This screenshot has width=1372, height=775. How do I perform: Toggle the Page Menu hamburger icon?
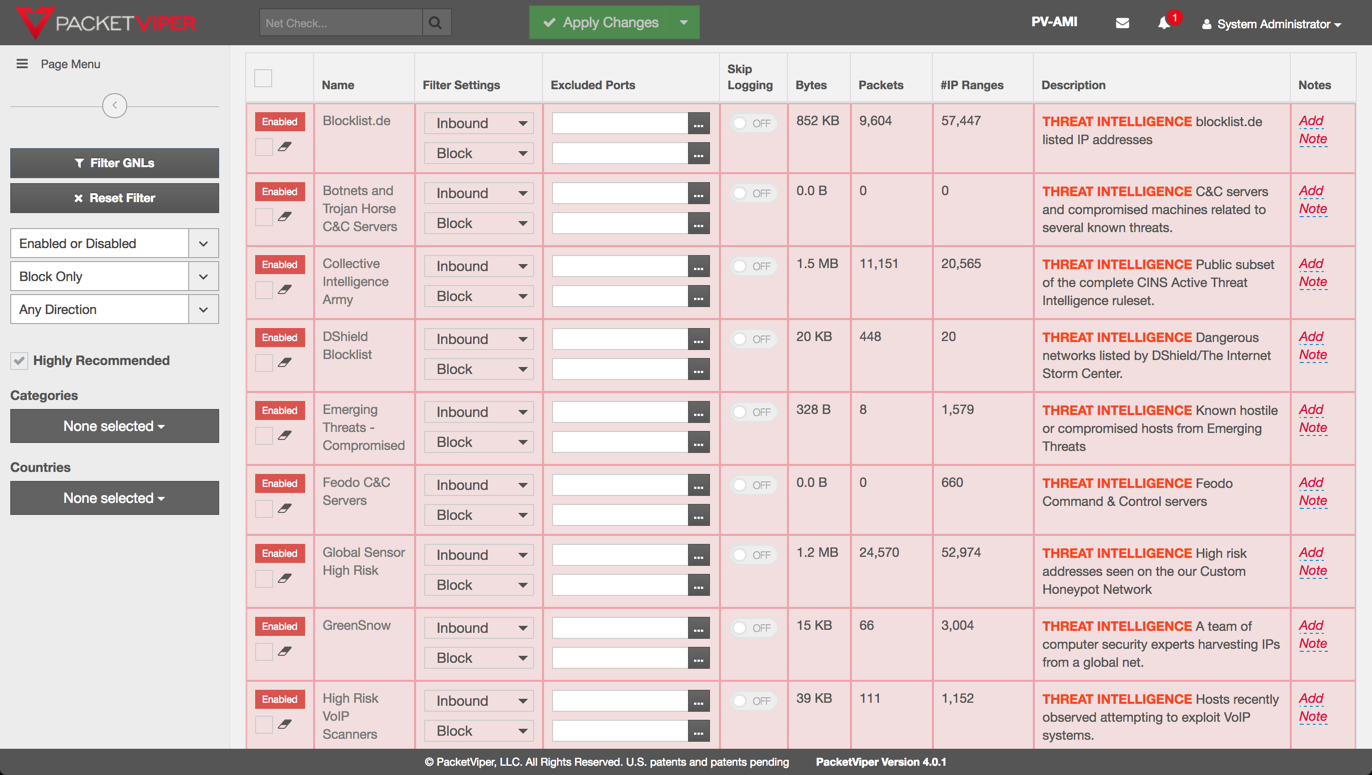pos(22,64)
